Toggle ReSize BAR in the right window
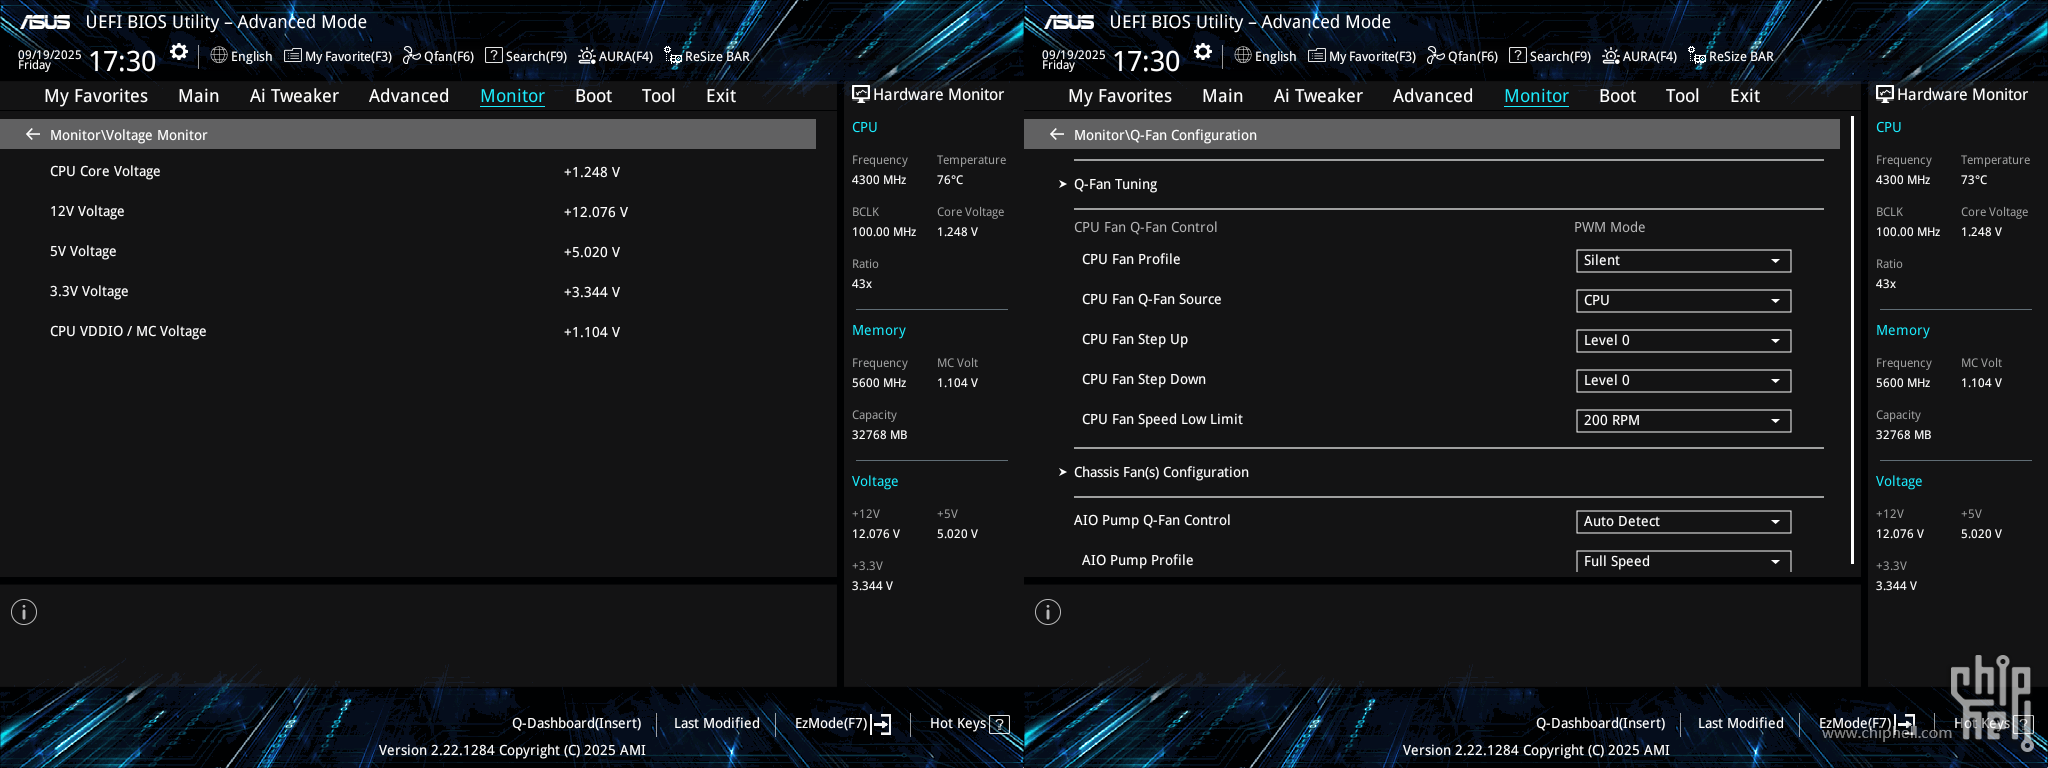This screenshot has height=768, width=2048. [1731, 56]
